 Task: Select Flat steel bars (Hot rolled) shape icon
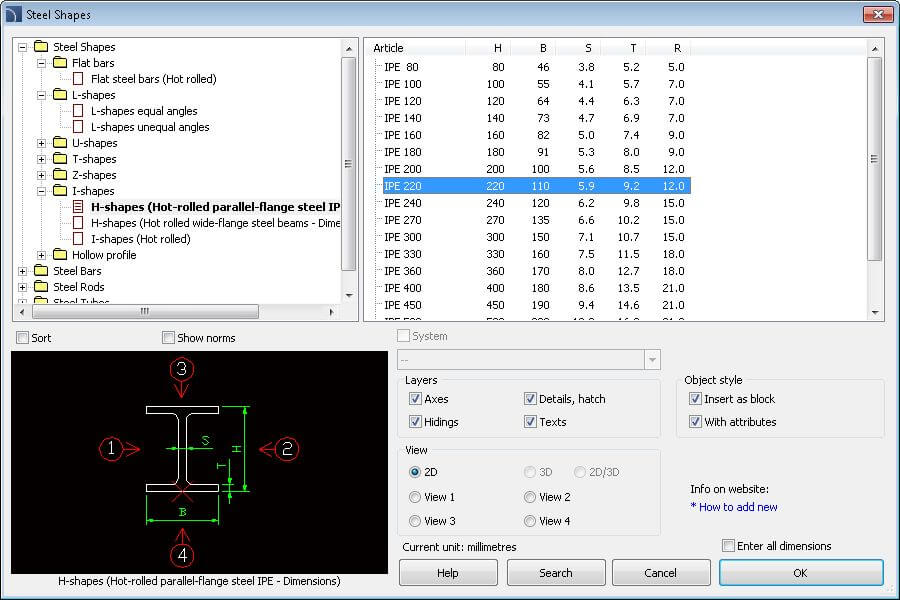pos(78,79)
